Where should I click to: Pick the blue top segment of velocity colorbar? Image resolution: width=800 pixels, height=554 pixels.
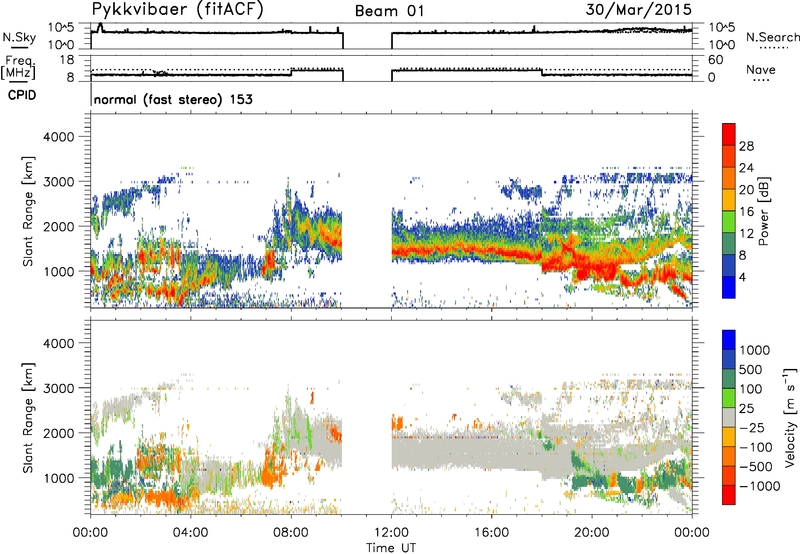pos(729,340)
